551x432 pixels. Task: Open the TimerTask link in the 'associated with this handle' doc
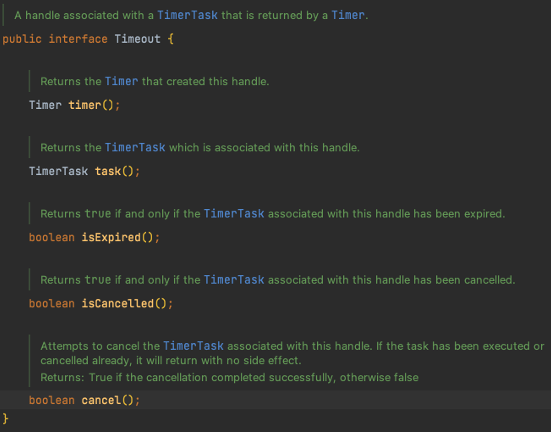pos(135,147)
